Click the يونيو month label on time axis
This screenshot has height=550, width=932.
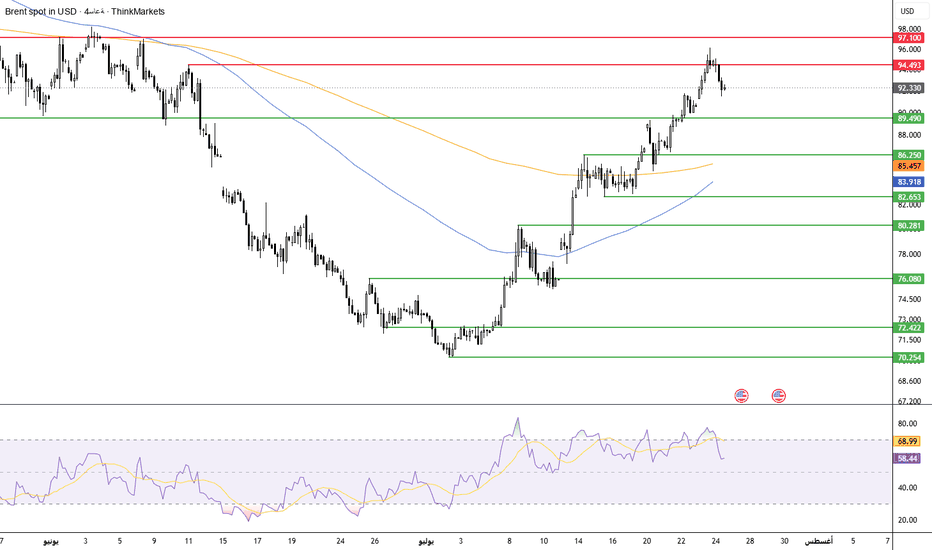(51, 541)
